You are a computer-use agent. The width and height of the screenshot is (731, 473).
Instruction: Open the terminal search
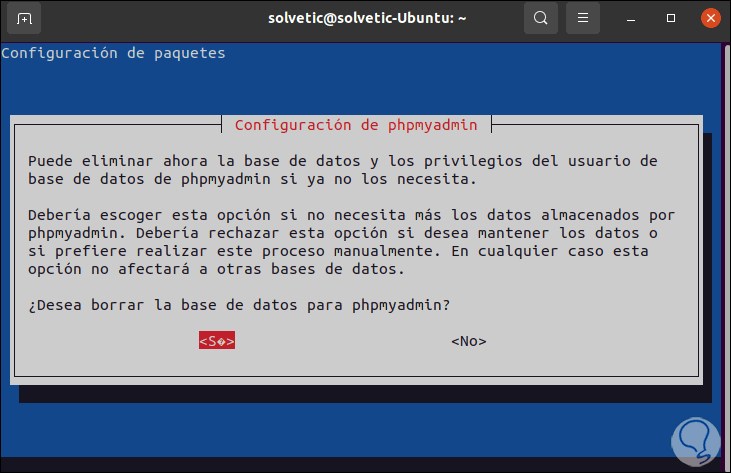coord(541,18)
